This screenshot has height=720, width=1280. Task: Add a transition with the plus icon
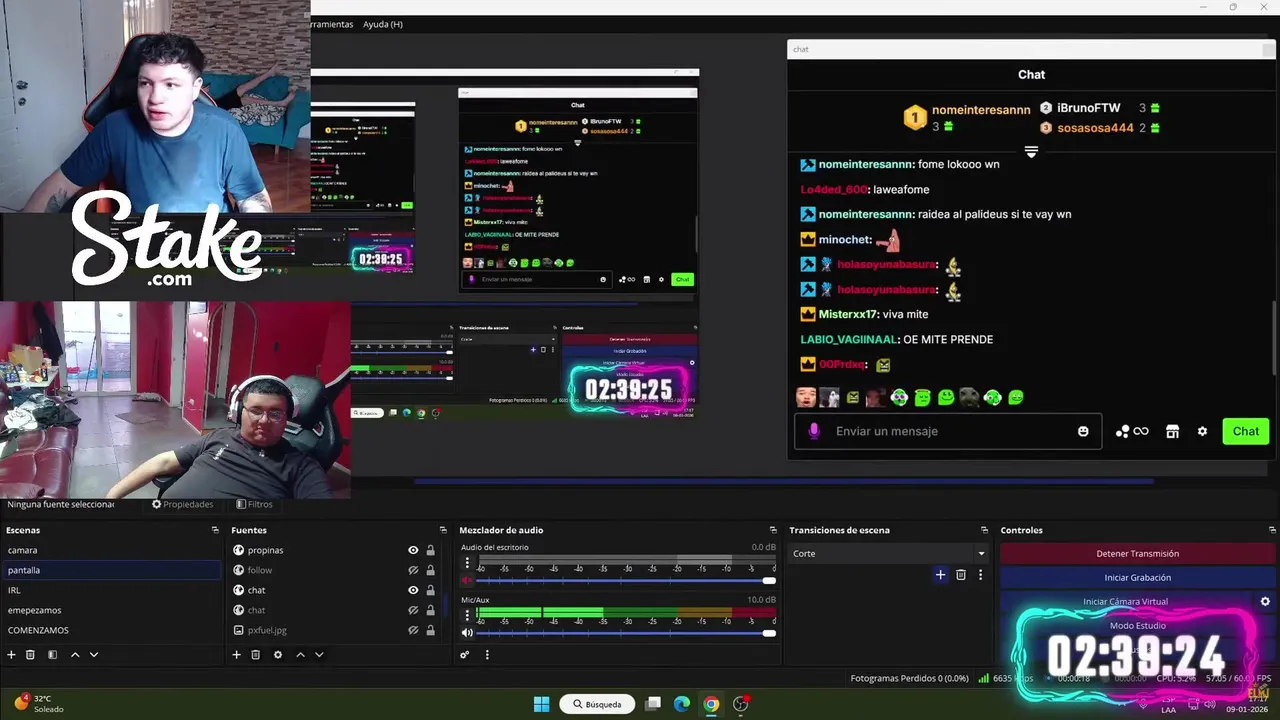click(940, 575)
